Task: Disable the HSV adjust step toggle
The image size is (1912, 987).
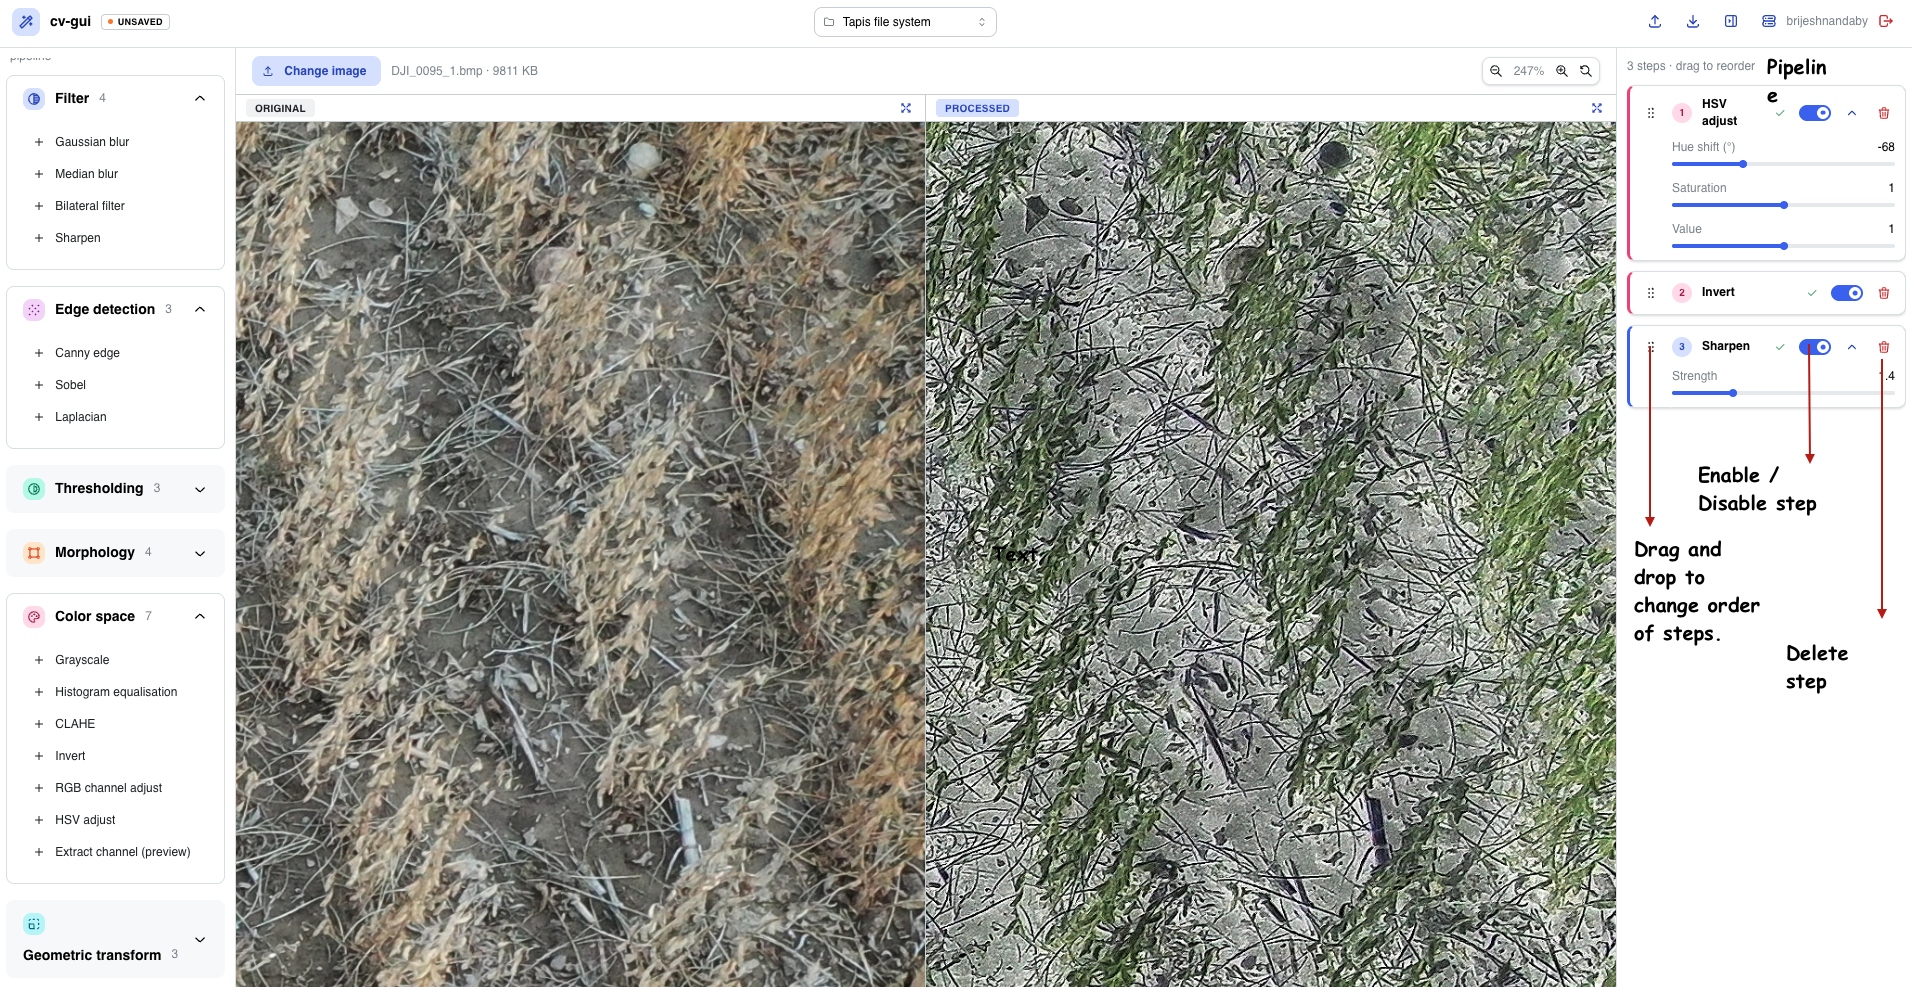Action: point(1815,113)
